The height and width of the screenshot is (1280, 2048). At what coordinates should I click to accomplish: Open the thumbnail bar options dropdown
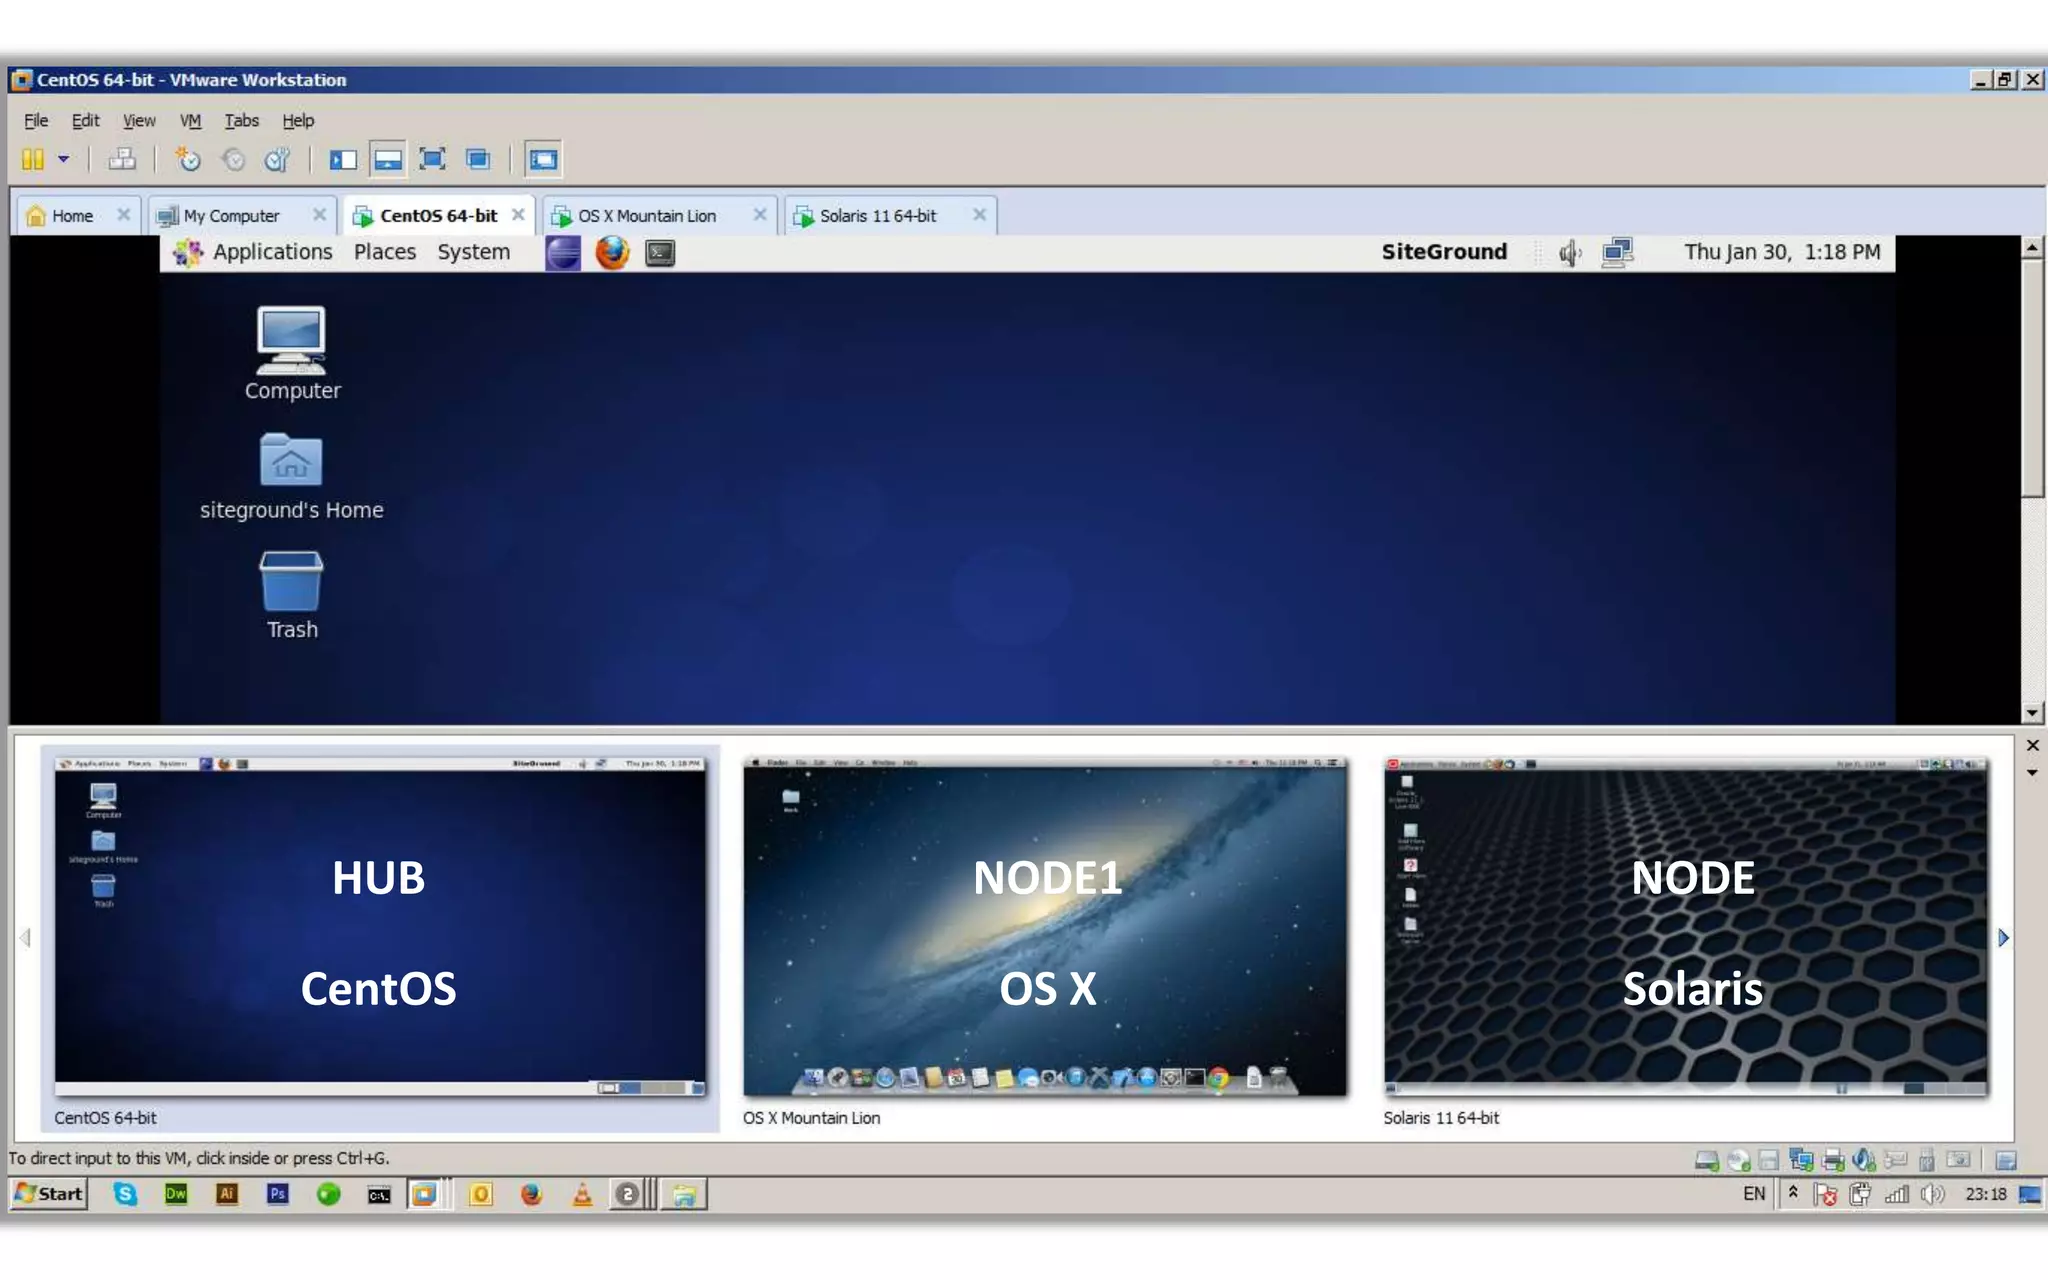2032,772
